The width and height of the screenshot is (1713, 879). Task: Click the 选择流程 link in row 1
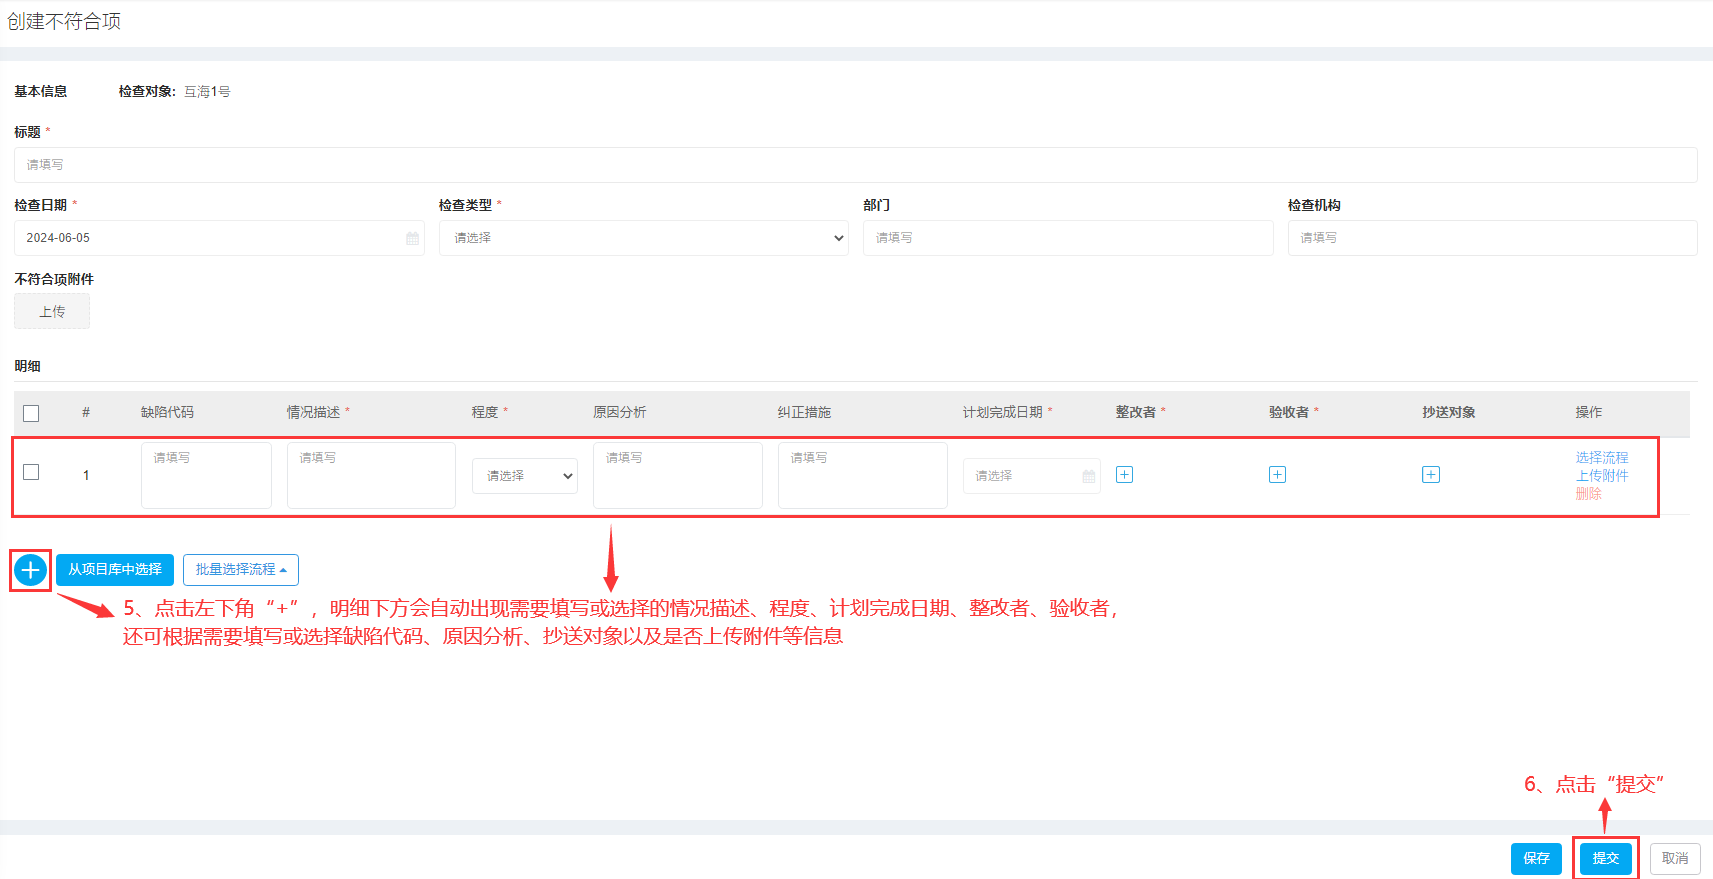click(1602, 458)
